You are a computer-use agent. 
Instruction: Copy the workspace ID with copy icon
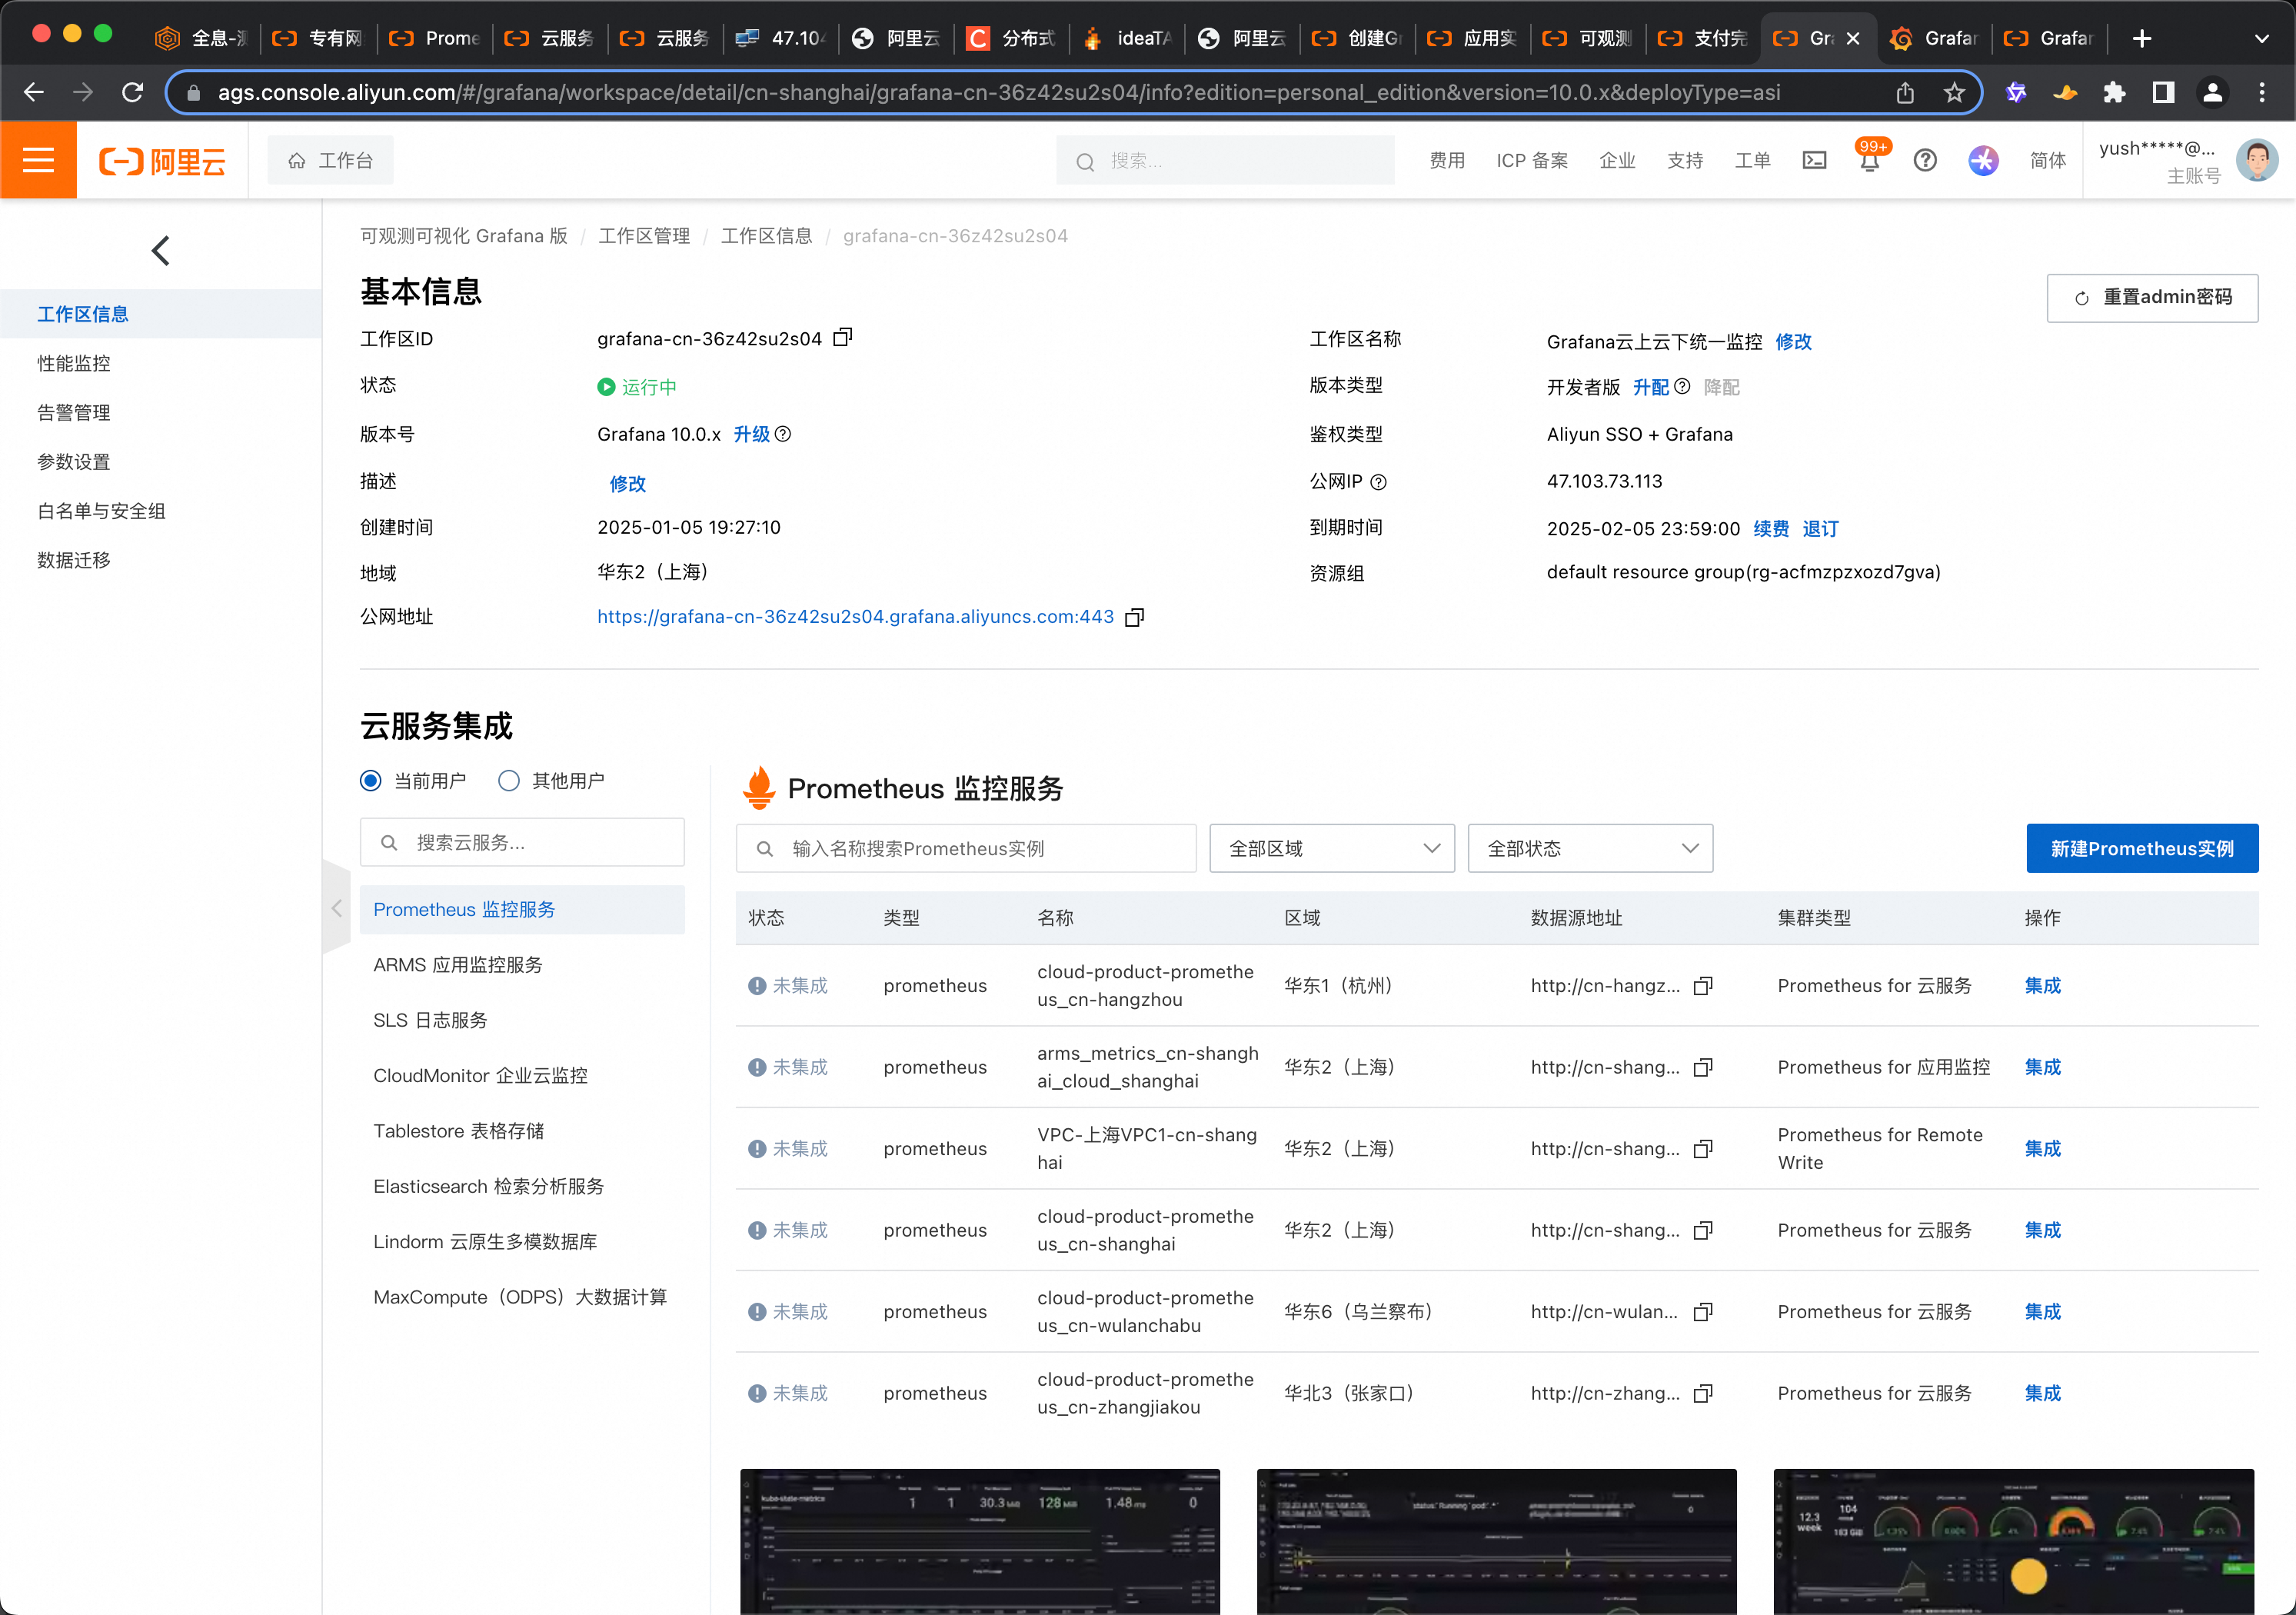(x=842, y=338)
